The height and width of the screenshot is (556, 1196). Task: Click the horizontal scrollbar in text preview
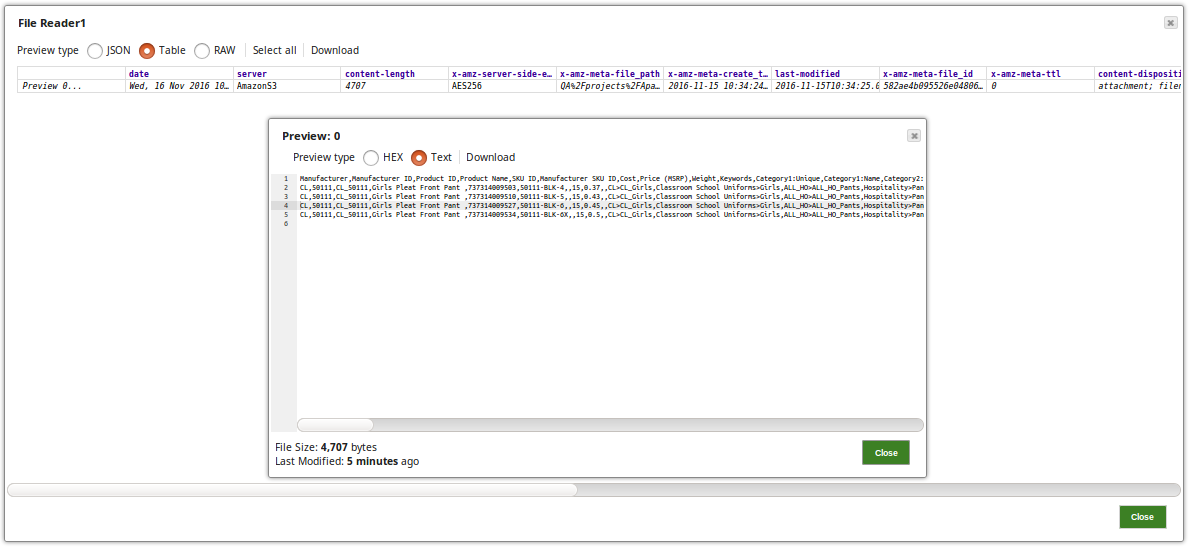tap(610, 425)
